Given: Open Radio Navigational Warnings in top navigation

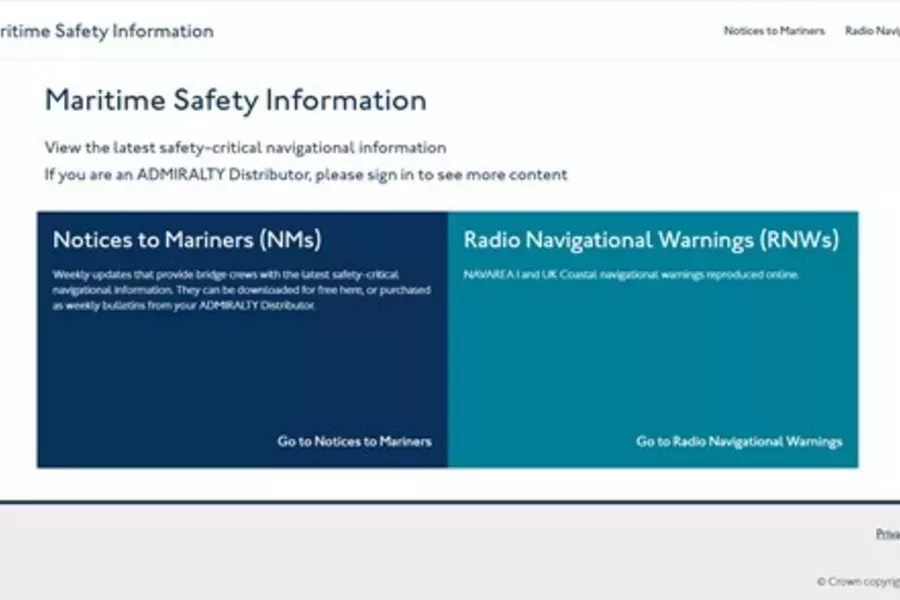Looking at the screenshot, I should click(x=872, y=31).
